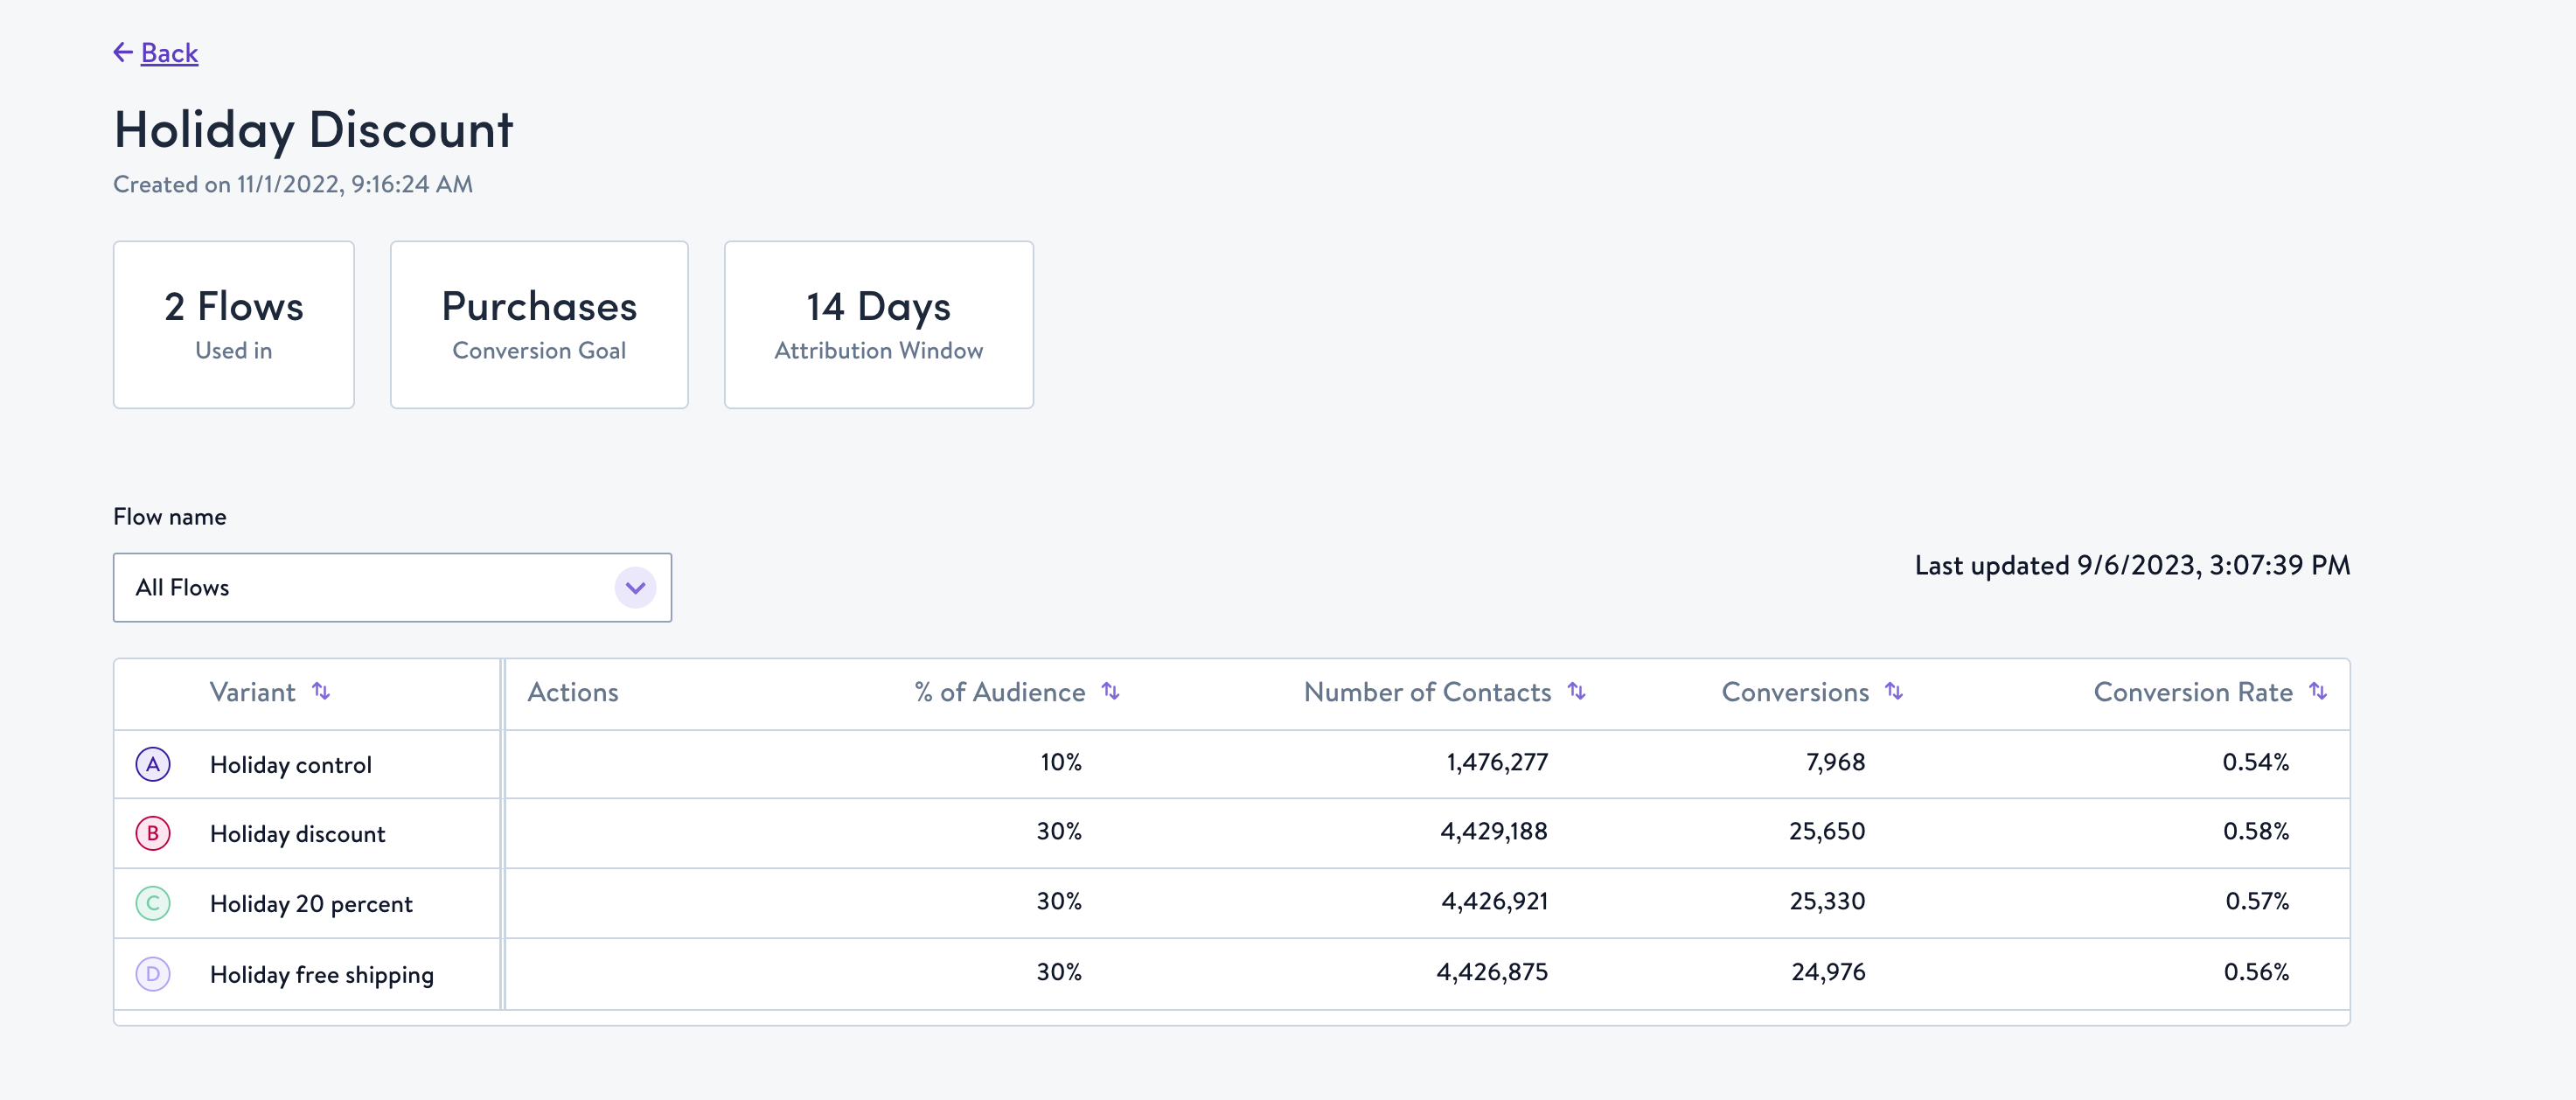
Task: Click the variant B circle badge
Action: (153, 833)
